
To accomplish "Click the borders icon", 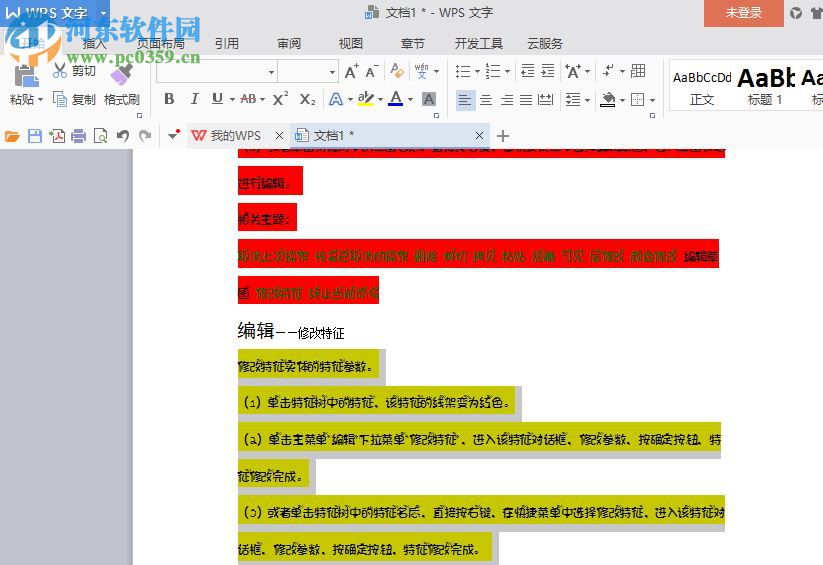I will pyautogui.click(x=637, y=99).
